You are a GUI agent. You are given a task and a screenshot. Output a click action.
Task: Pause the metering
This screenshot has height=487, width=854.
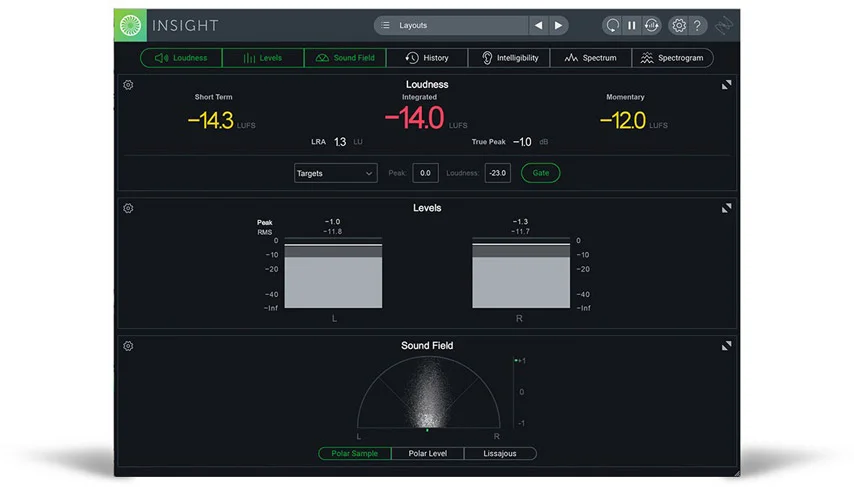tap(631, 25)
